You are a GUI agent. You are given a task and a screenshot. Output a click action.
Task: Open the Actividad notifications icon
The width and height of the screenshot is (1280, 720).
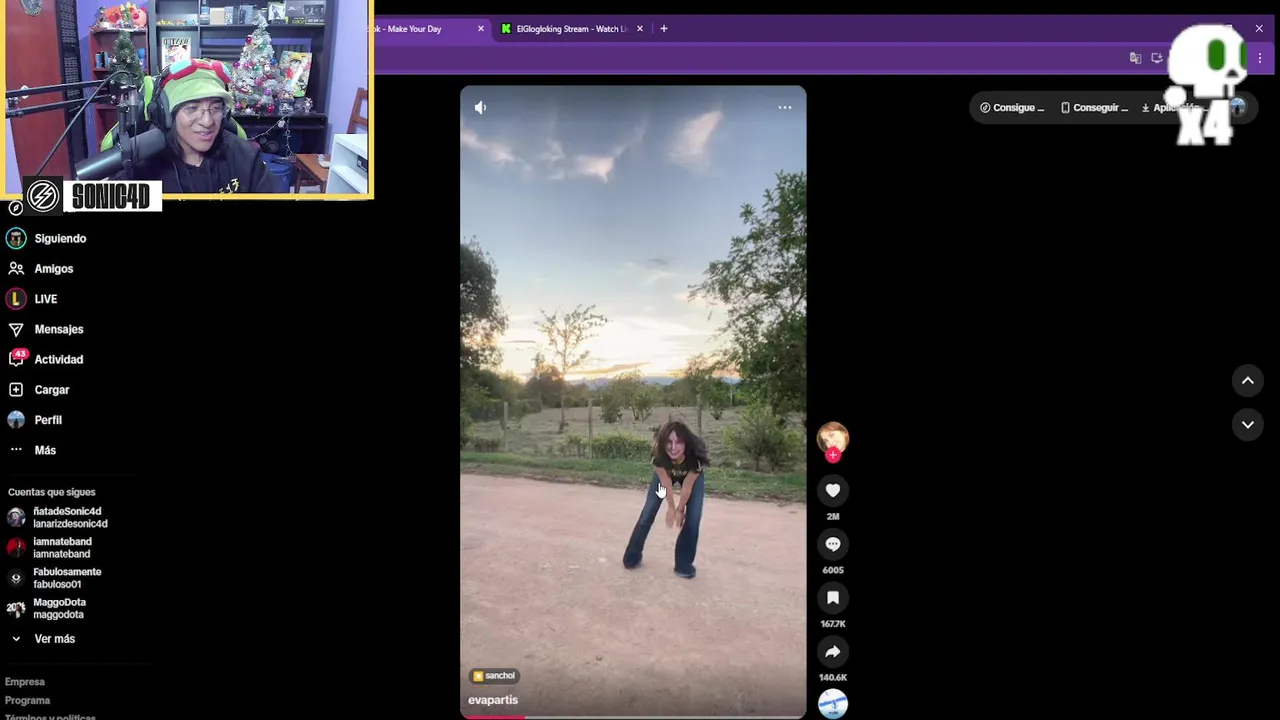[16, 359]
